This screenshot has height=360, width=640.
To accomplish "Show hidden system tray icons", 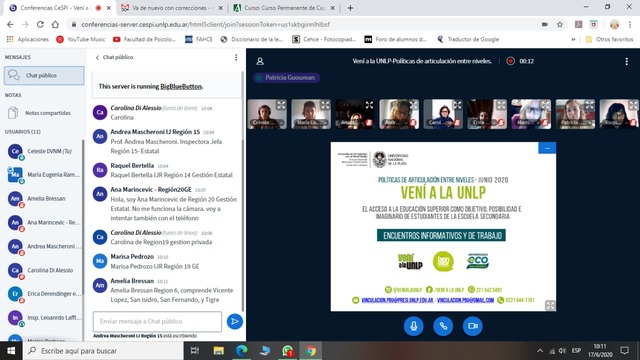I will pyautogui.click(x=540, y=351).
